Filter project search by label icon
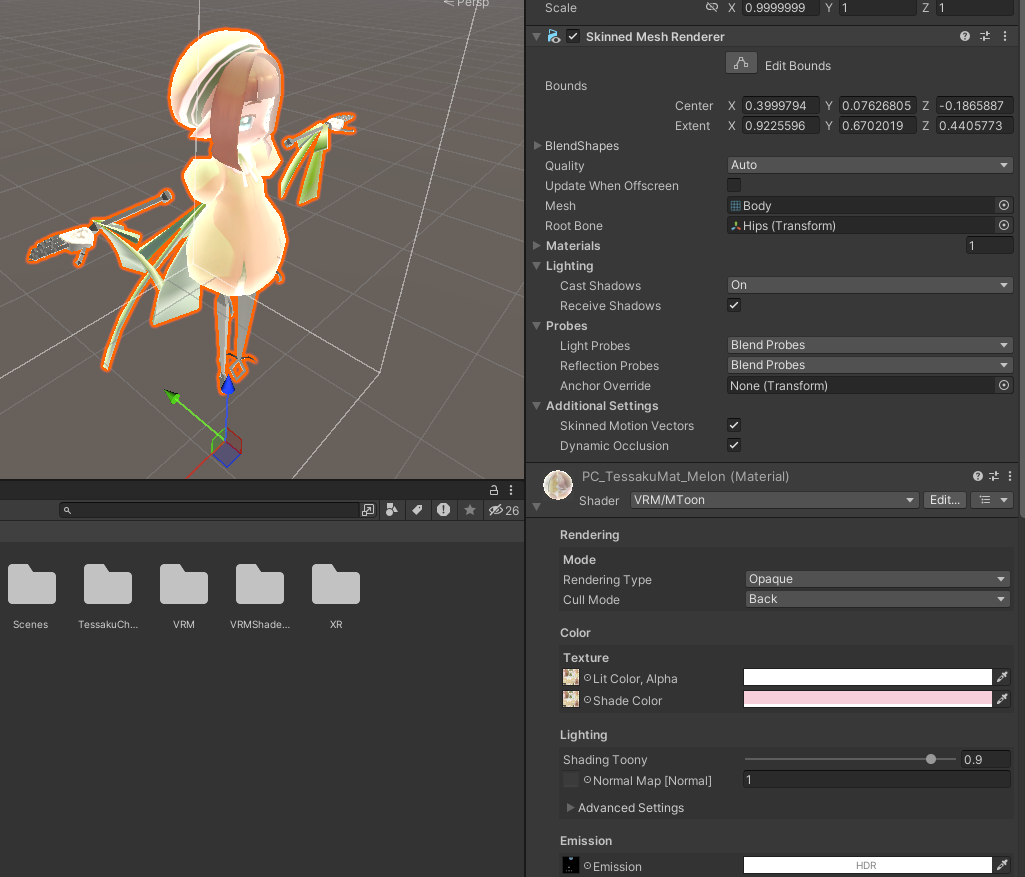Image resolution: width=1025 pixels, height=877 pixels. (417, 510)
